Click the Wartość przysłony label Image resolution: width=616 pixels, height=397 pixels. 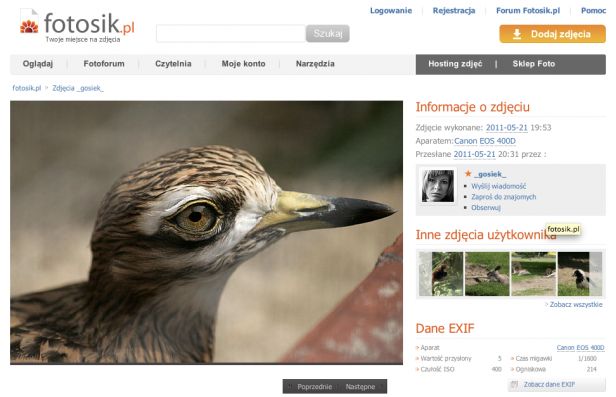coord(446,359)
